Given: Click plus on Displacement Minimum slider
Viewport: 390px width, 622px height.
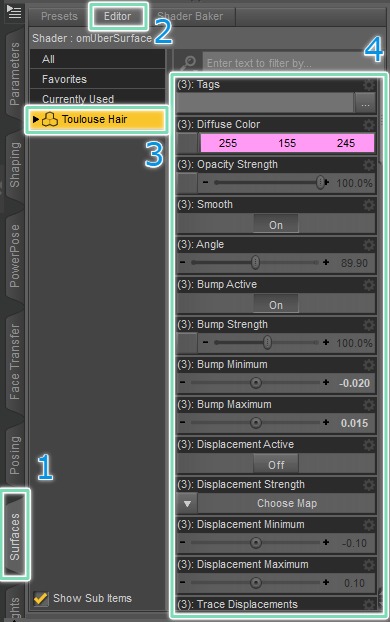Looking at the screenshot, I should [x=326, y=542].
